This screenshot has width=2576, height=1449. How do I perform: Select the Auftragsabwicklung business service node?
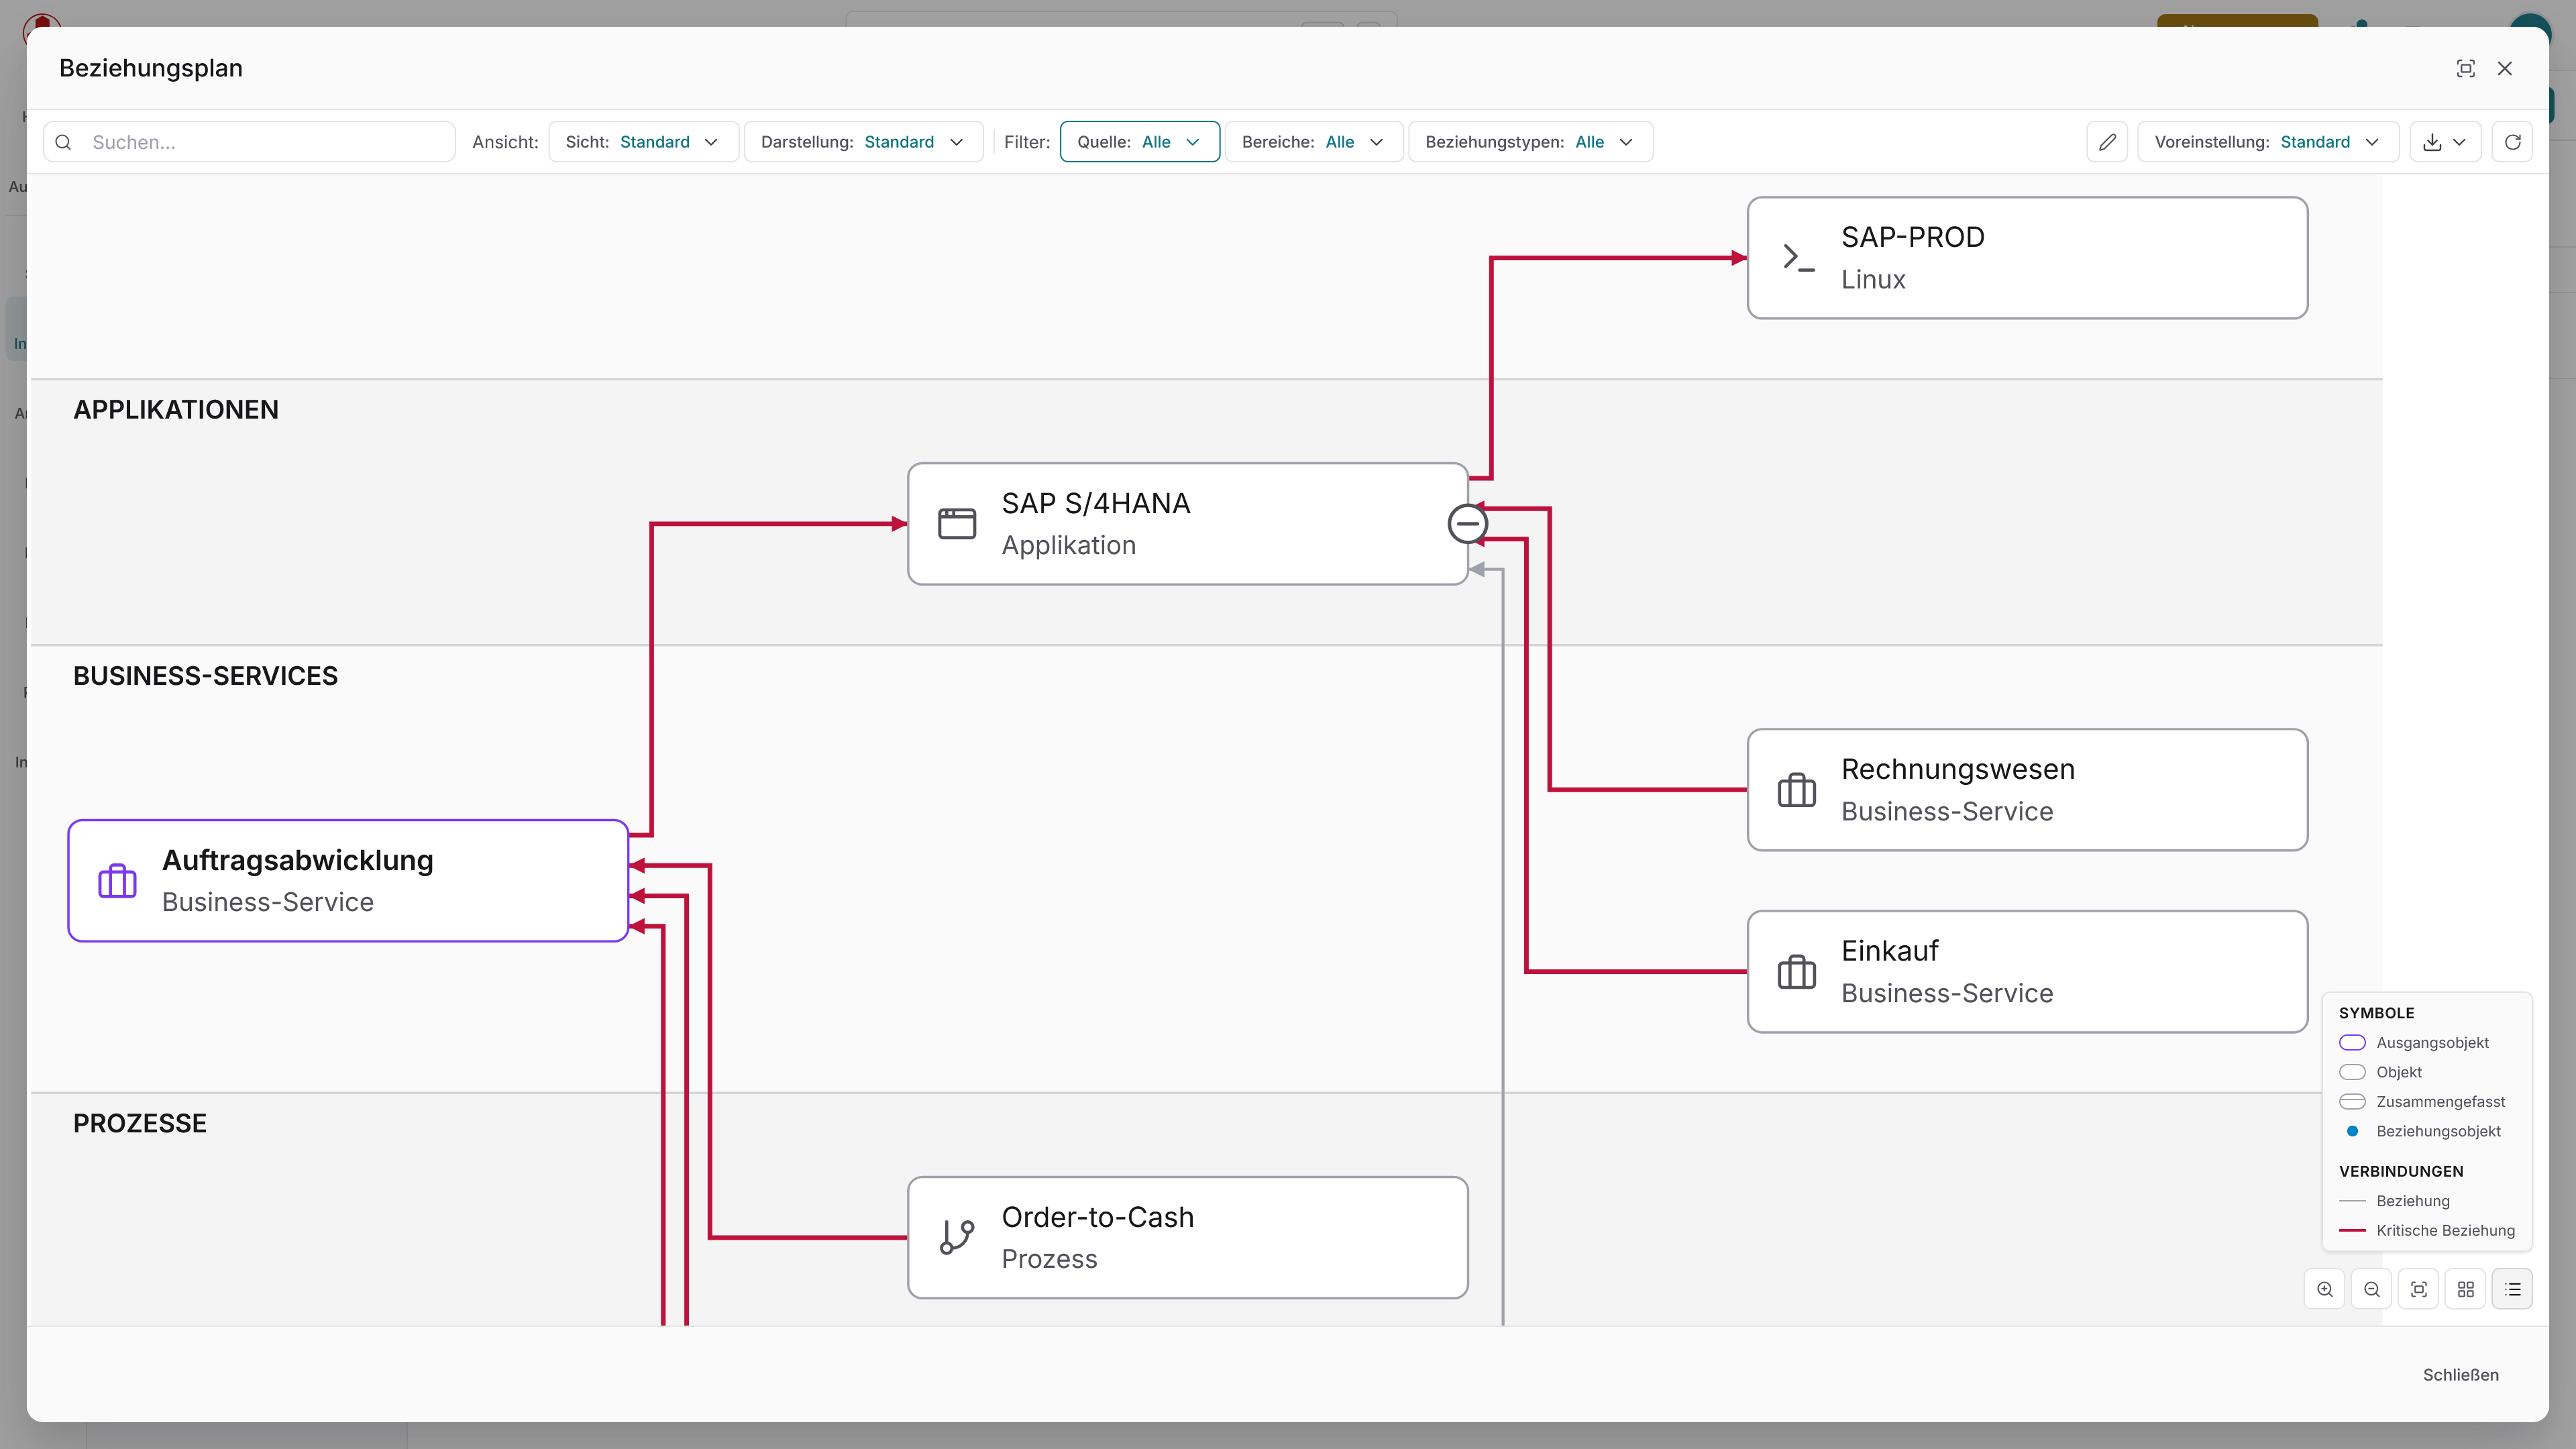pos(348,881)
